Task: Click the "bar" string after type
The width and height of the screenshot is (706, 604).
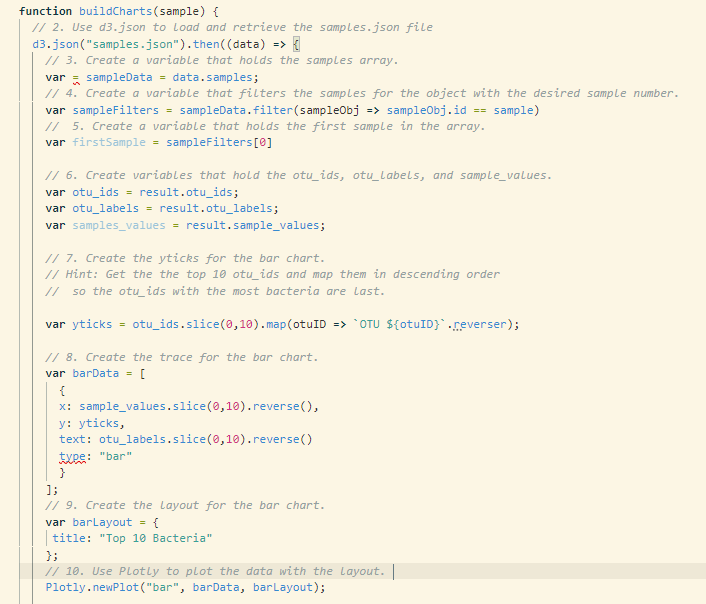Action: tap(116, 457)
